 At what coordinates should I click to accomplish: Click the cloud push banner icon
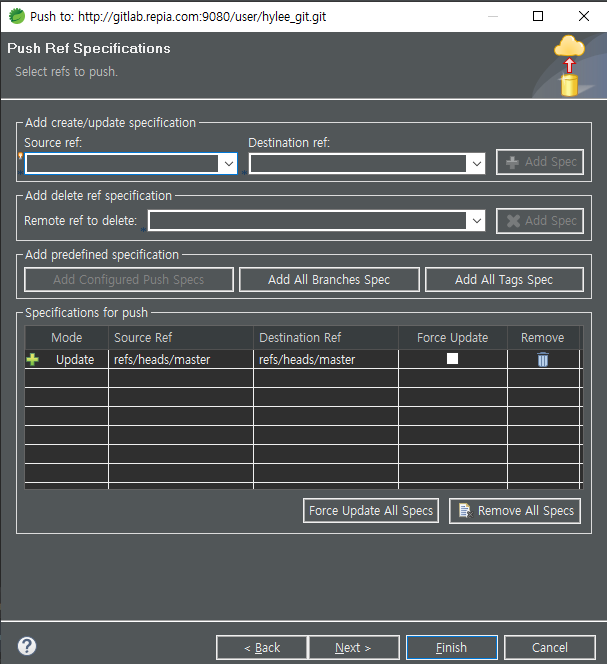coord(569,65)
